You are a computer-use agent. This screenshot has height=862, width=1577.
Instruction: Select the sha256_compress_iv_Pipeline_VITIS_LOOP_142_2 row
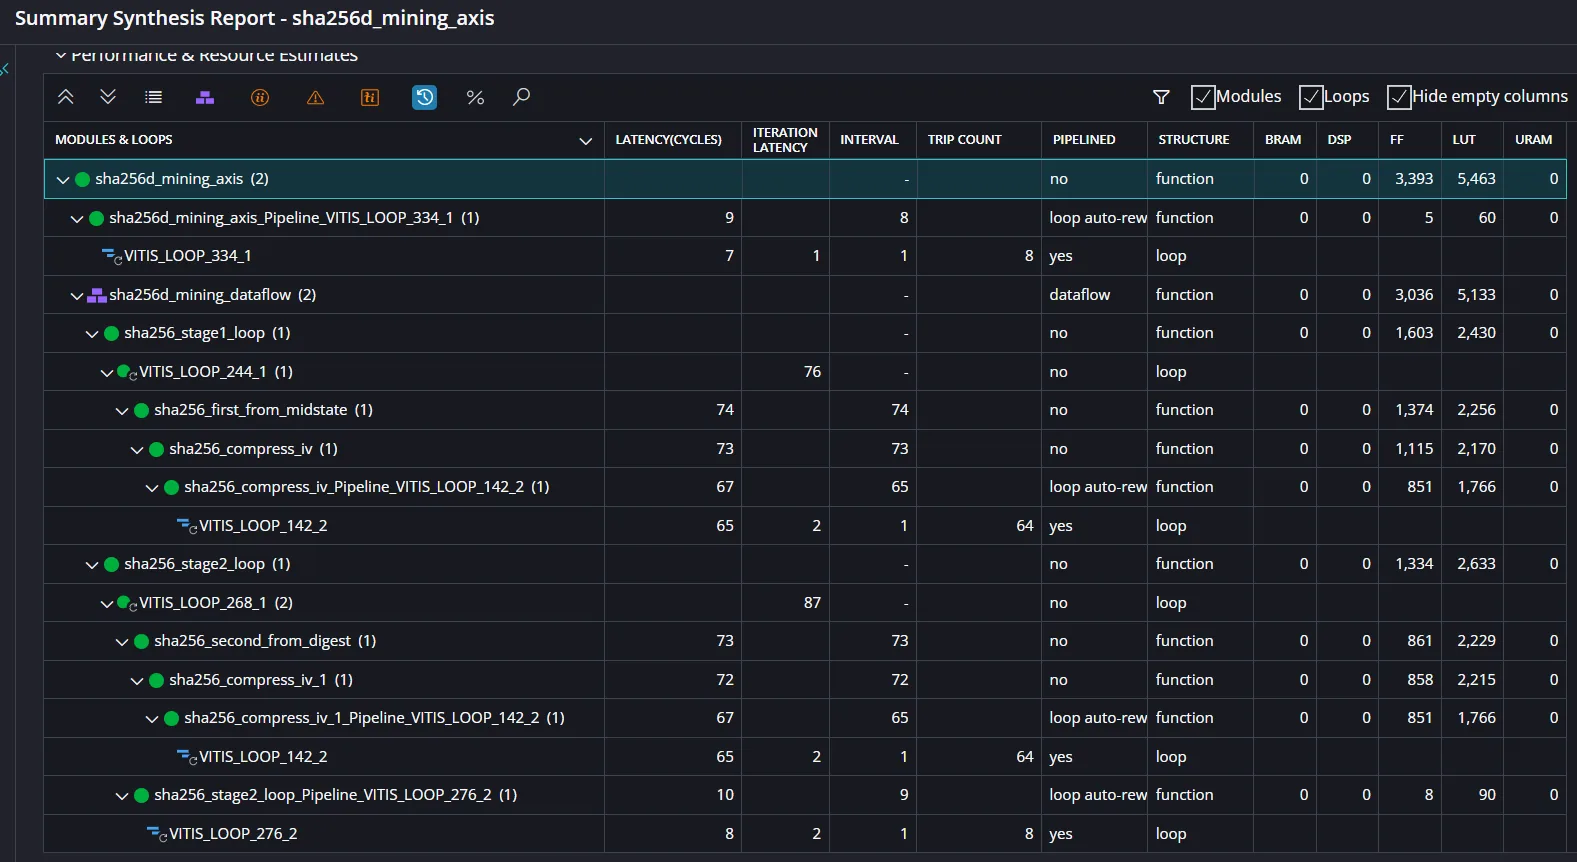pyautogui.click(x=805, y=487)
